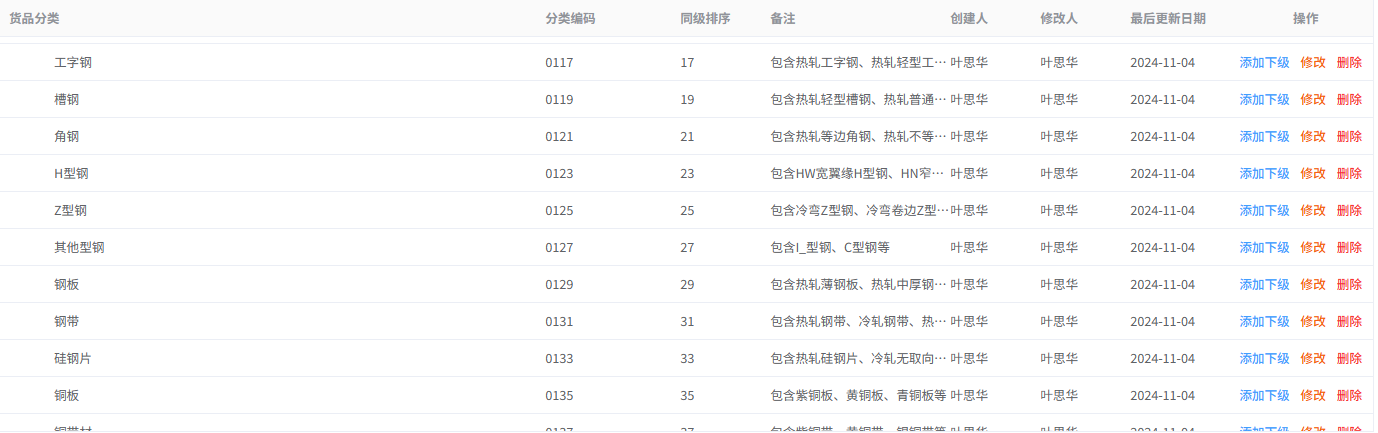This screenshot has width=1378, height=433.
Task: Select the H型钢 category name
Action: click(71, 173)
